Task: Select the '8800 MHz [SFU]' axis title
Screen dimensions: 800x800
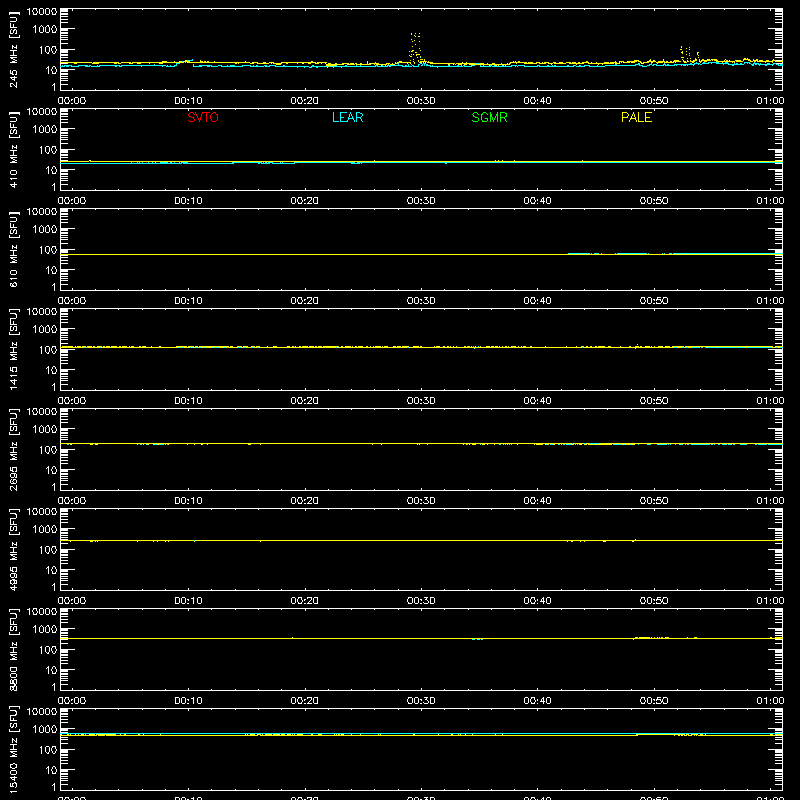Action: [x=13, y=649]
